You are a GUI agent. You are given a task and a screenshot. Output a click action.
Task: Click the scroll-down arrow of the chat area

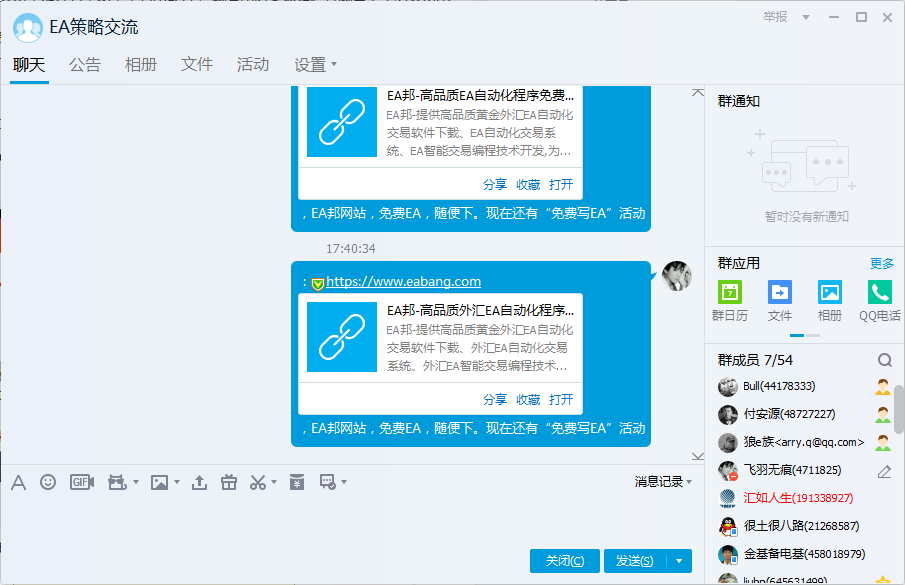pyautogui.click(x=698, y=456)
